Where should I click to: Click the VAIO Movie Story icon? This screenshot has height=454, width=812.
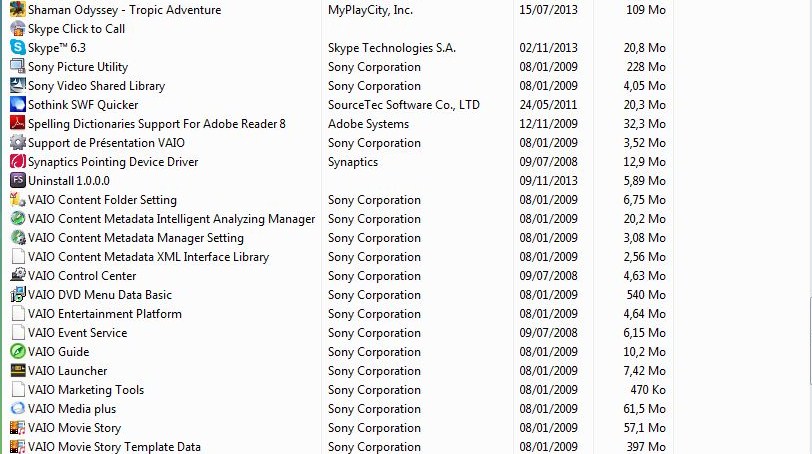click(18, 428)
